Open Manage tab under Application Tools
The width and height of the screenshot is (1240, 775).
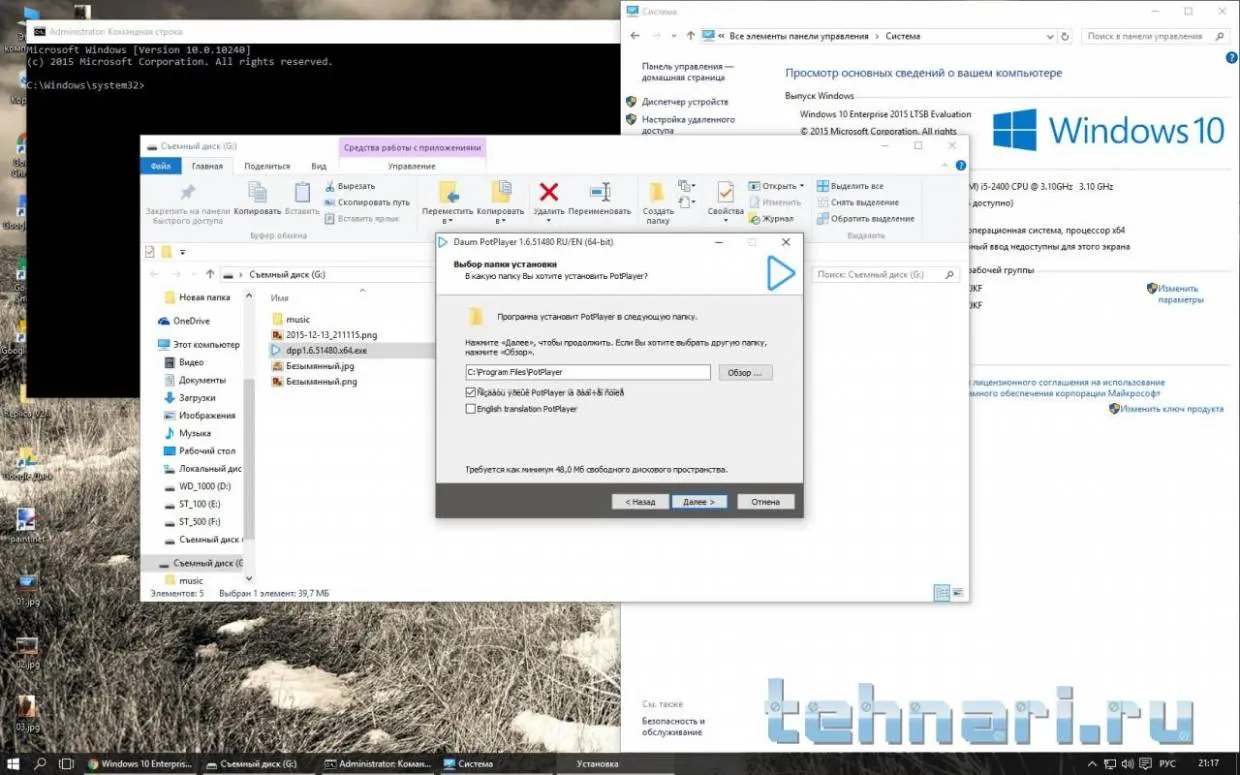point(412,166)
